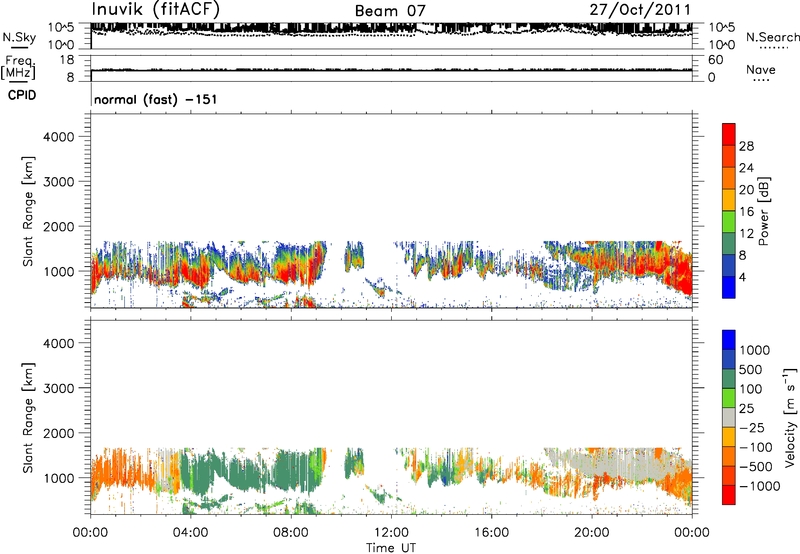Viewport: 800px width, 554px height.
Task: Select the power panel 'Slant Range [km]' label
Action: pos(28,211)
